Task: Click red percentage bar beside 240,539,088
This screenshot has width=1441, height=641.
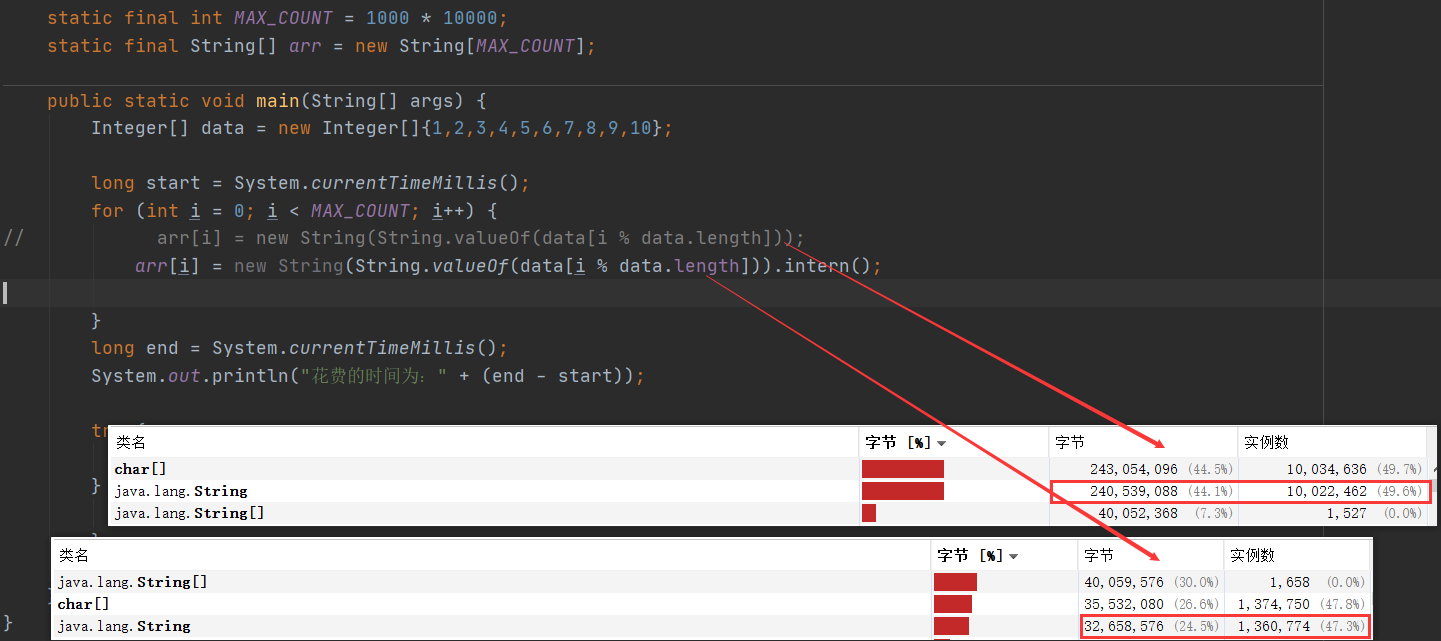Action: click(903, 491)
